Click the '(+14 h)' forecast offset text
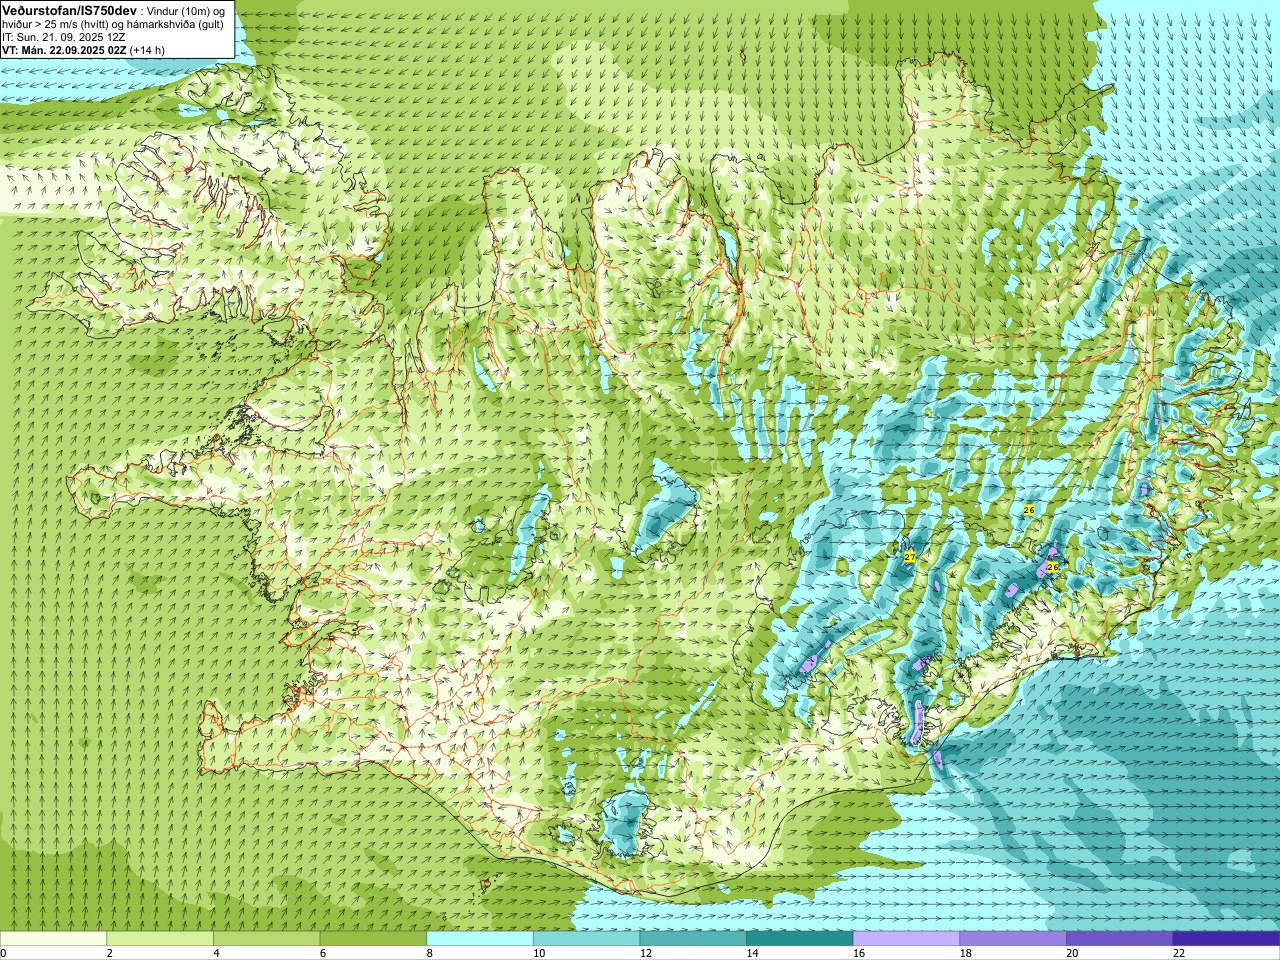1280x960 pixels. (148, 49)
